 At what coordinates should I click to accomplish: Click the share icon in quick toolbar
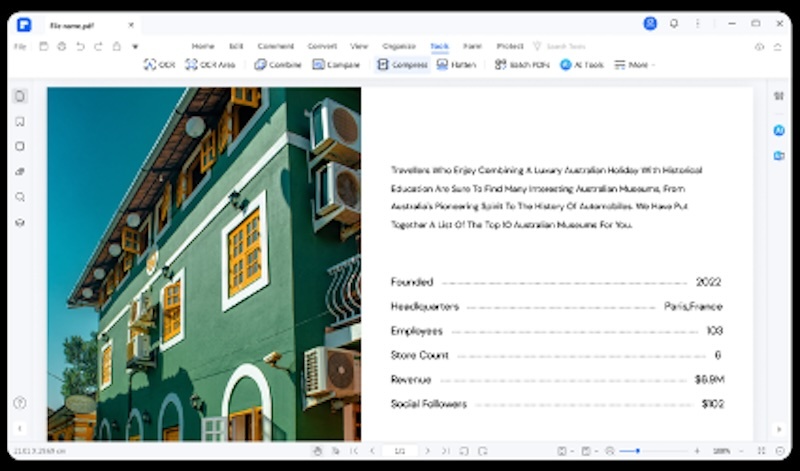point(116,46)
